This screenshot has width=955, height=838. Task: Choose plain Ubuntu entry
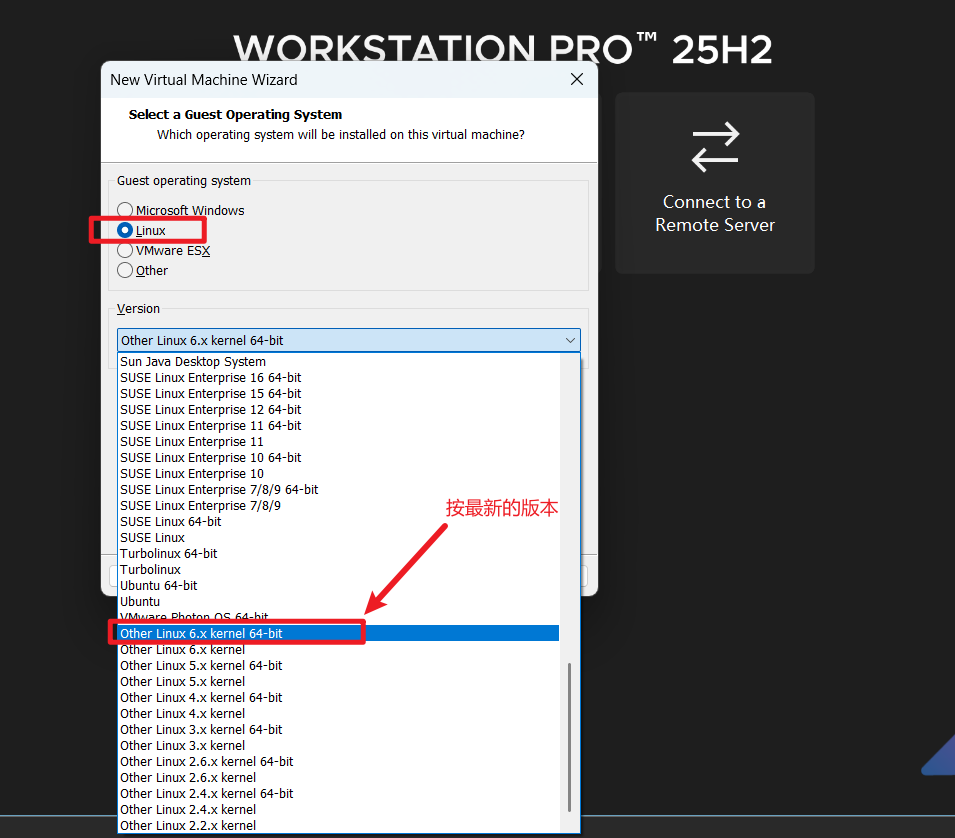coord(339,602)
